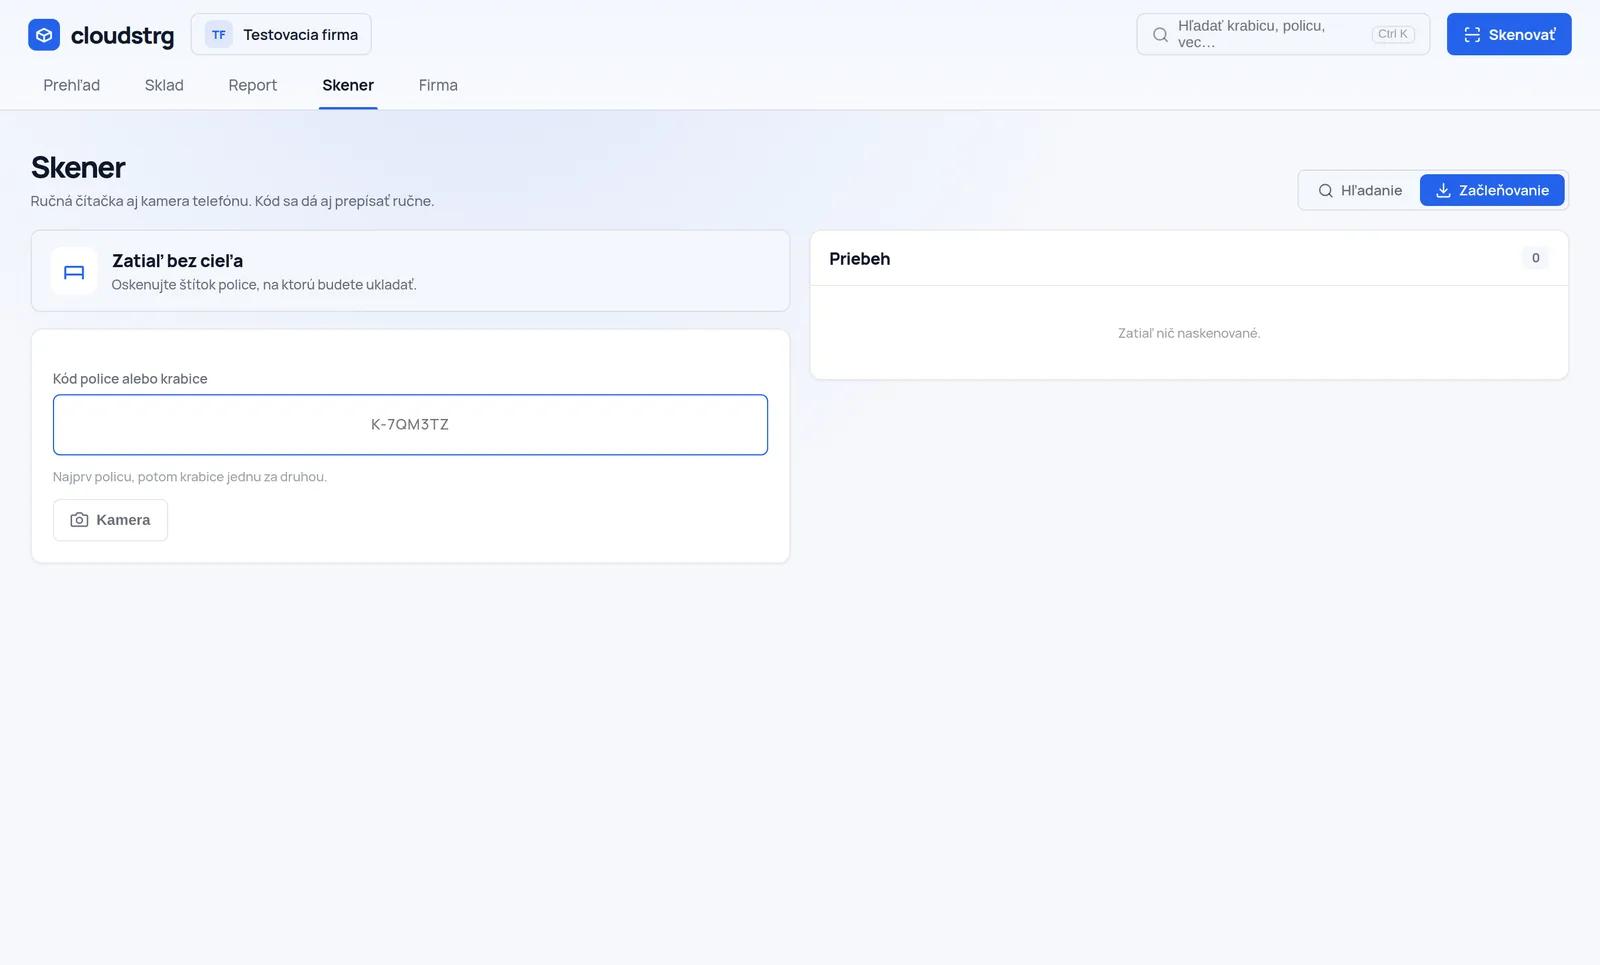Screen dimensions: 1600x965
Task: Click the Priebeh panel heading
Action: tap(860, 259)
